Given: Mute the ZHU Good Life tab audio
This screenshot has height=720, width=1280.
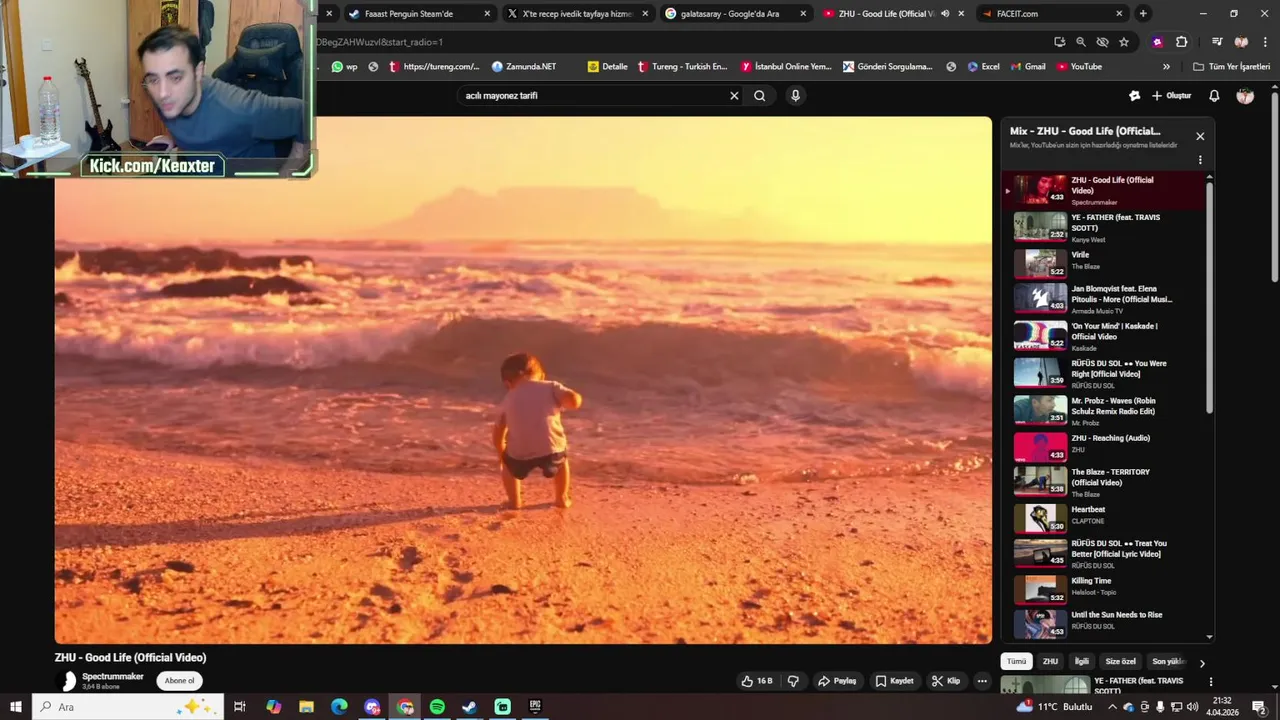Looking at the screenshot, I should pos(945,14).
